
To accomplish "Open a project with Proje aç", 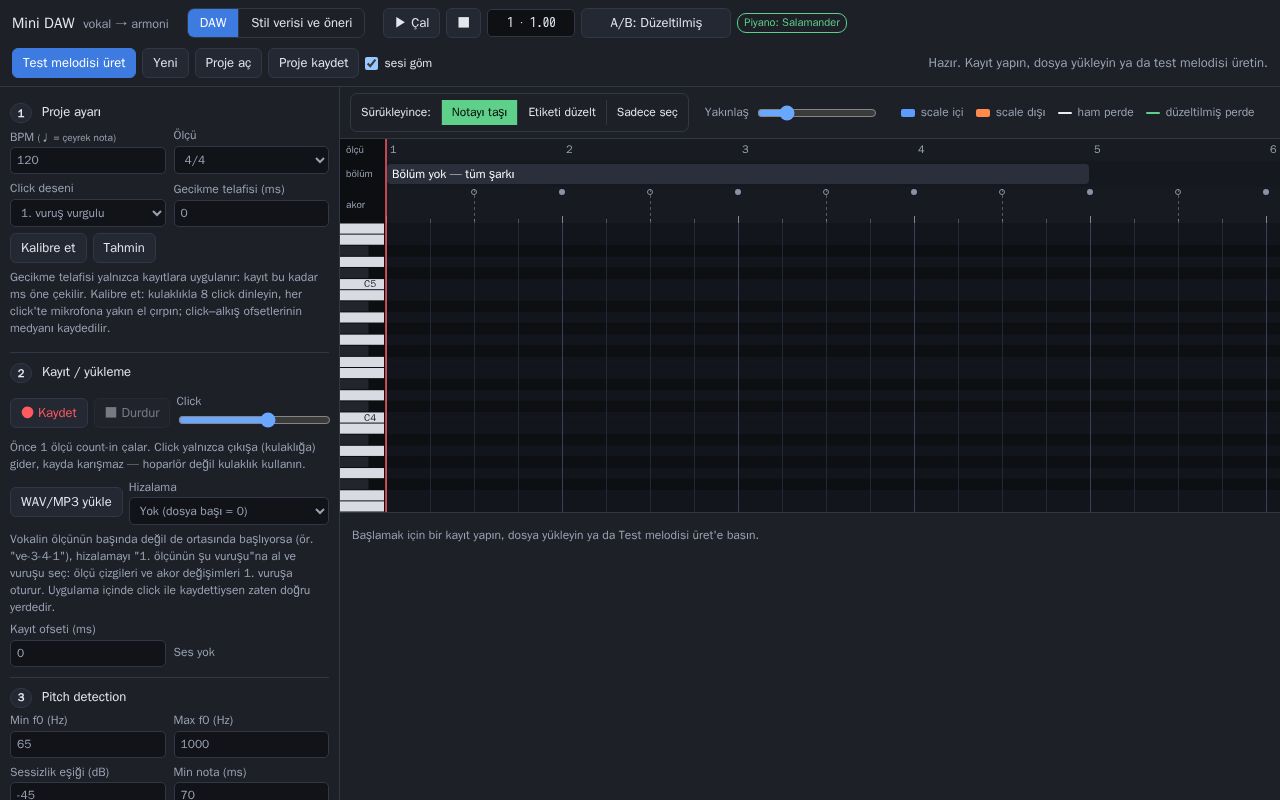I will coord(228,63).
